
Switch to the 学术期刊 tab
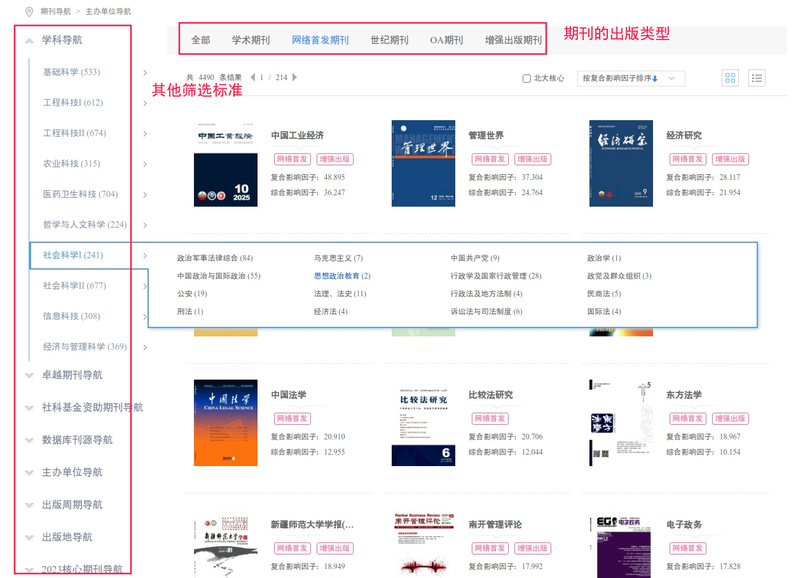pos(251,40)
